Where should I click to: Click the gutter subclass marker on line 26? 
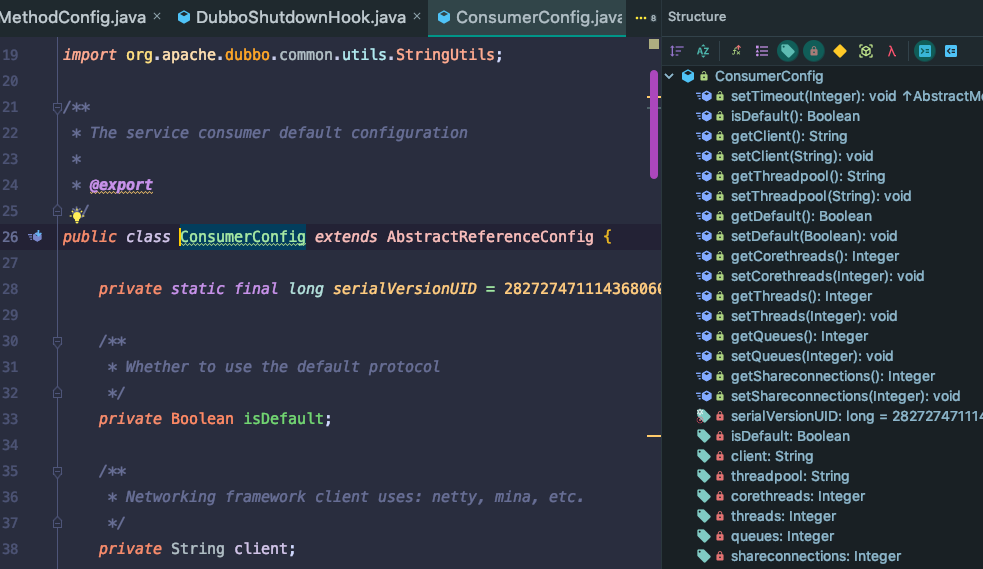pos(36,237)
